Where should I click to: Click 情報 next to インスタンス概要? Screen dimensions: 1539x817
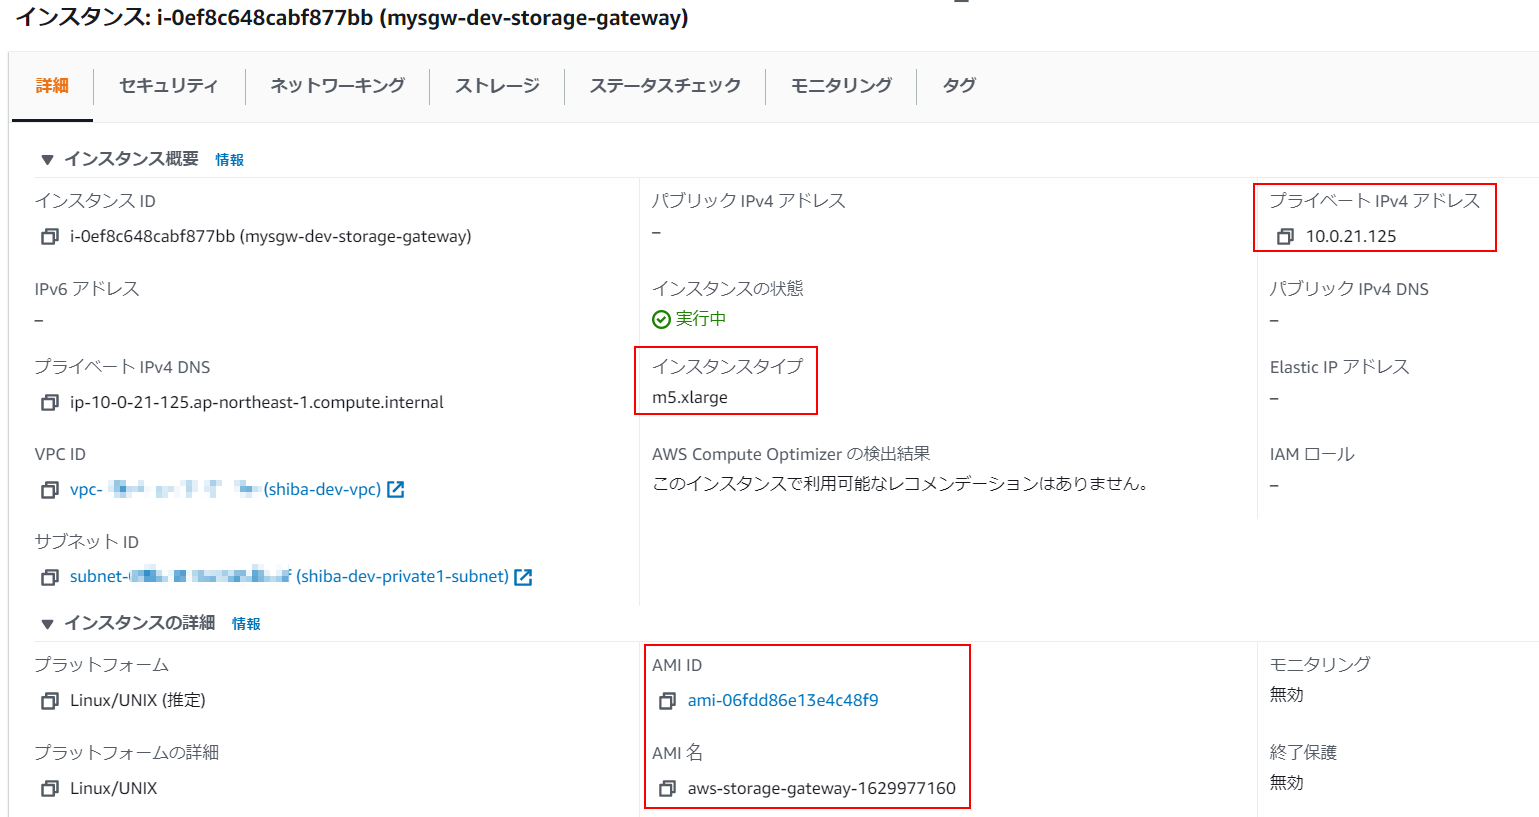click(x=228, y=158)
